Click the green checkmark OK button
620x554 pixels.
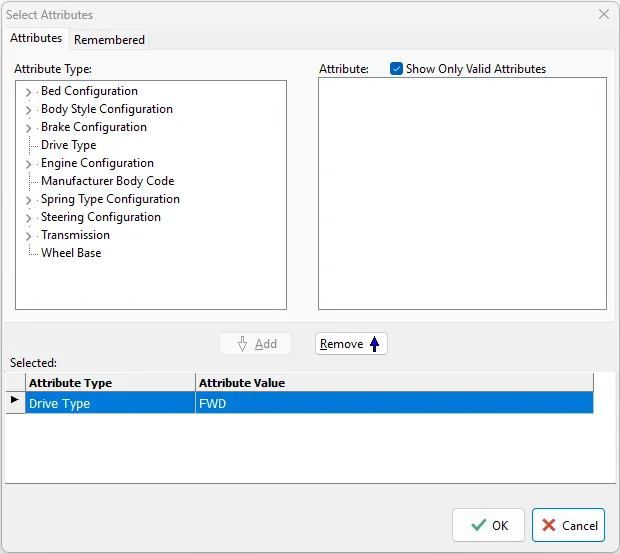tap(488, 525)
